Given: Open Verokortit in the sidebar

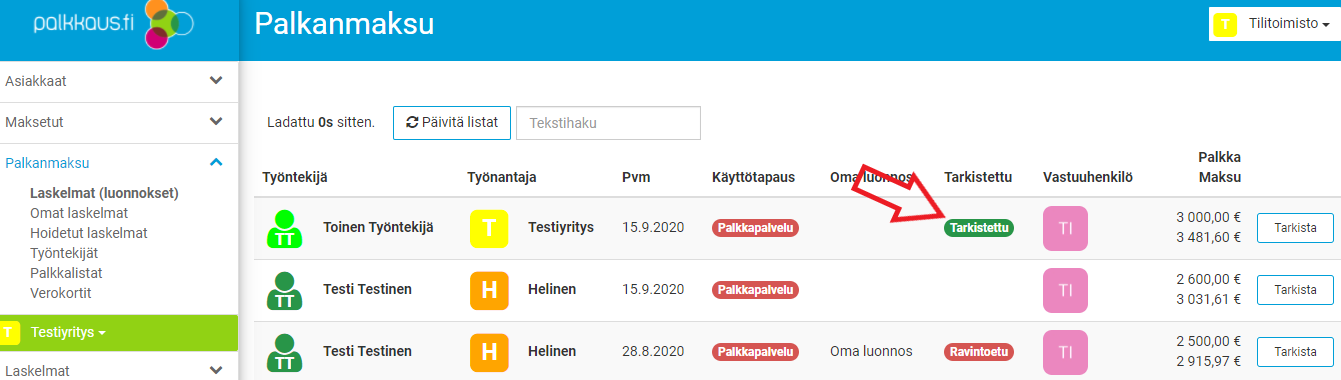Looking at the screenshot, I should (x=61, y=293).
